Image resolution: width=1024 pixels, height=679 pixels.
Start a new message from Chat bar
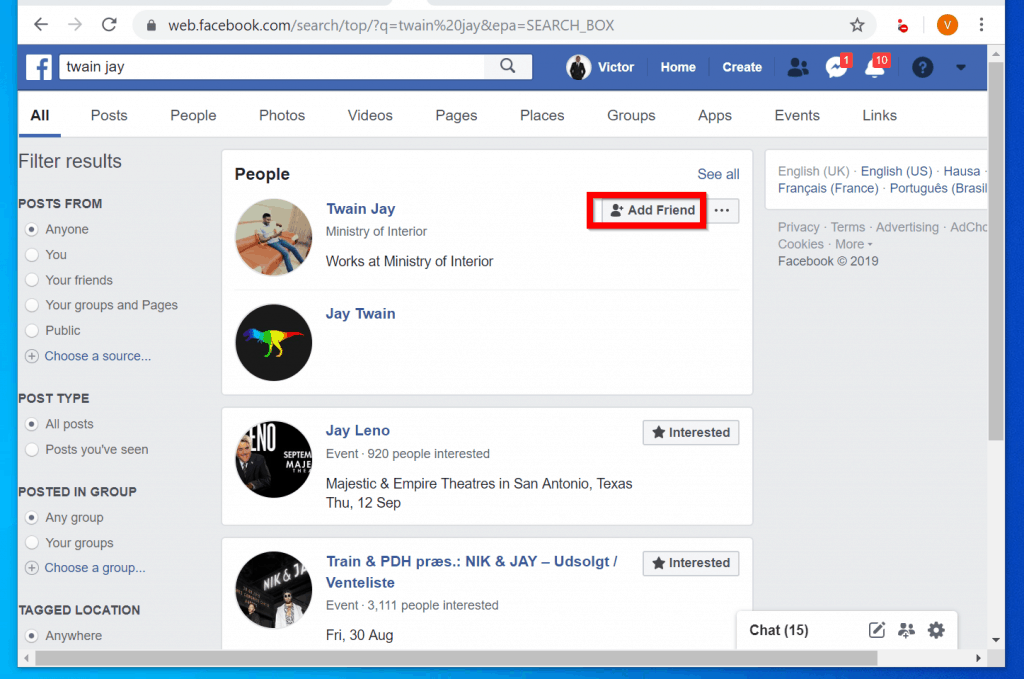[876, 630]
